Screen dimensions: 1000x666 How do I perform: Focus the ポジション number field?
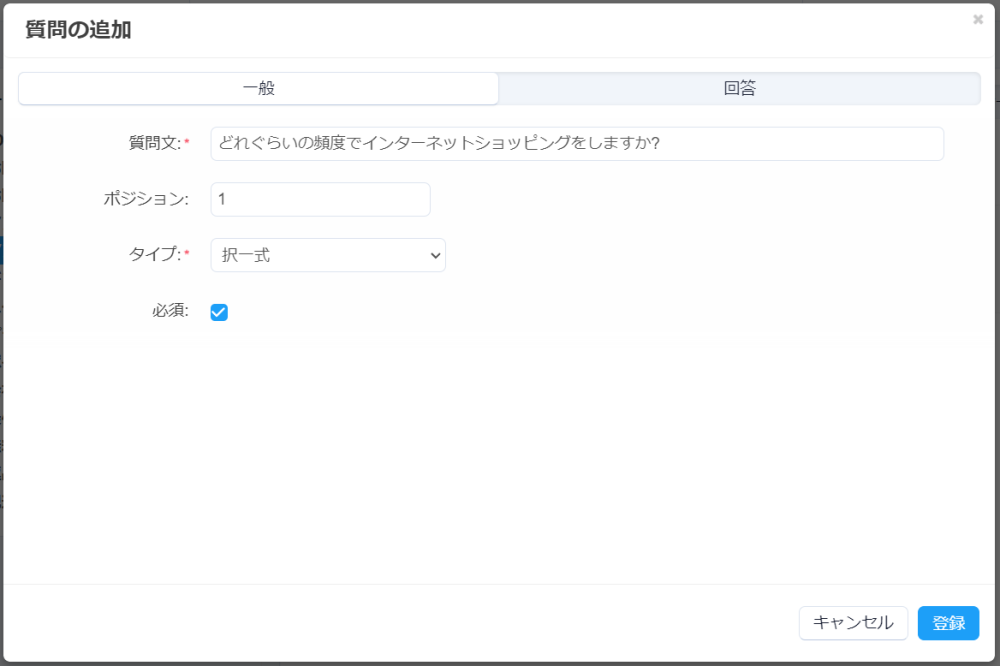pos(320,199)
